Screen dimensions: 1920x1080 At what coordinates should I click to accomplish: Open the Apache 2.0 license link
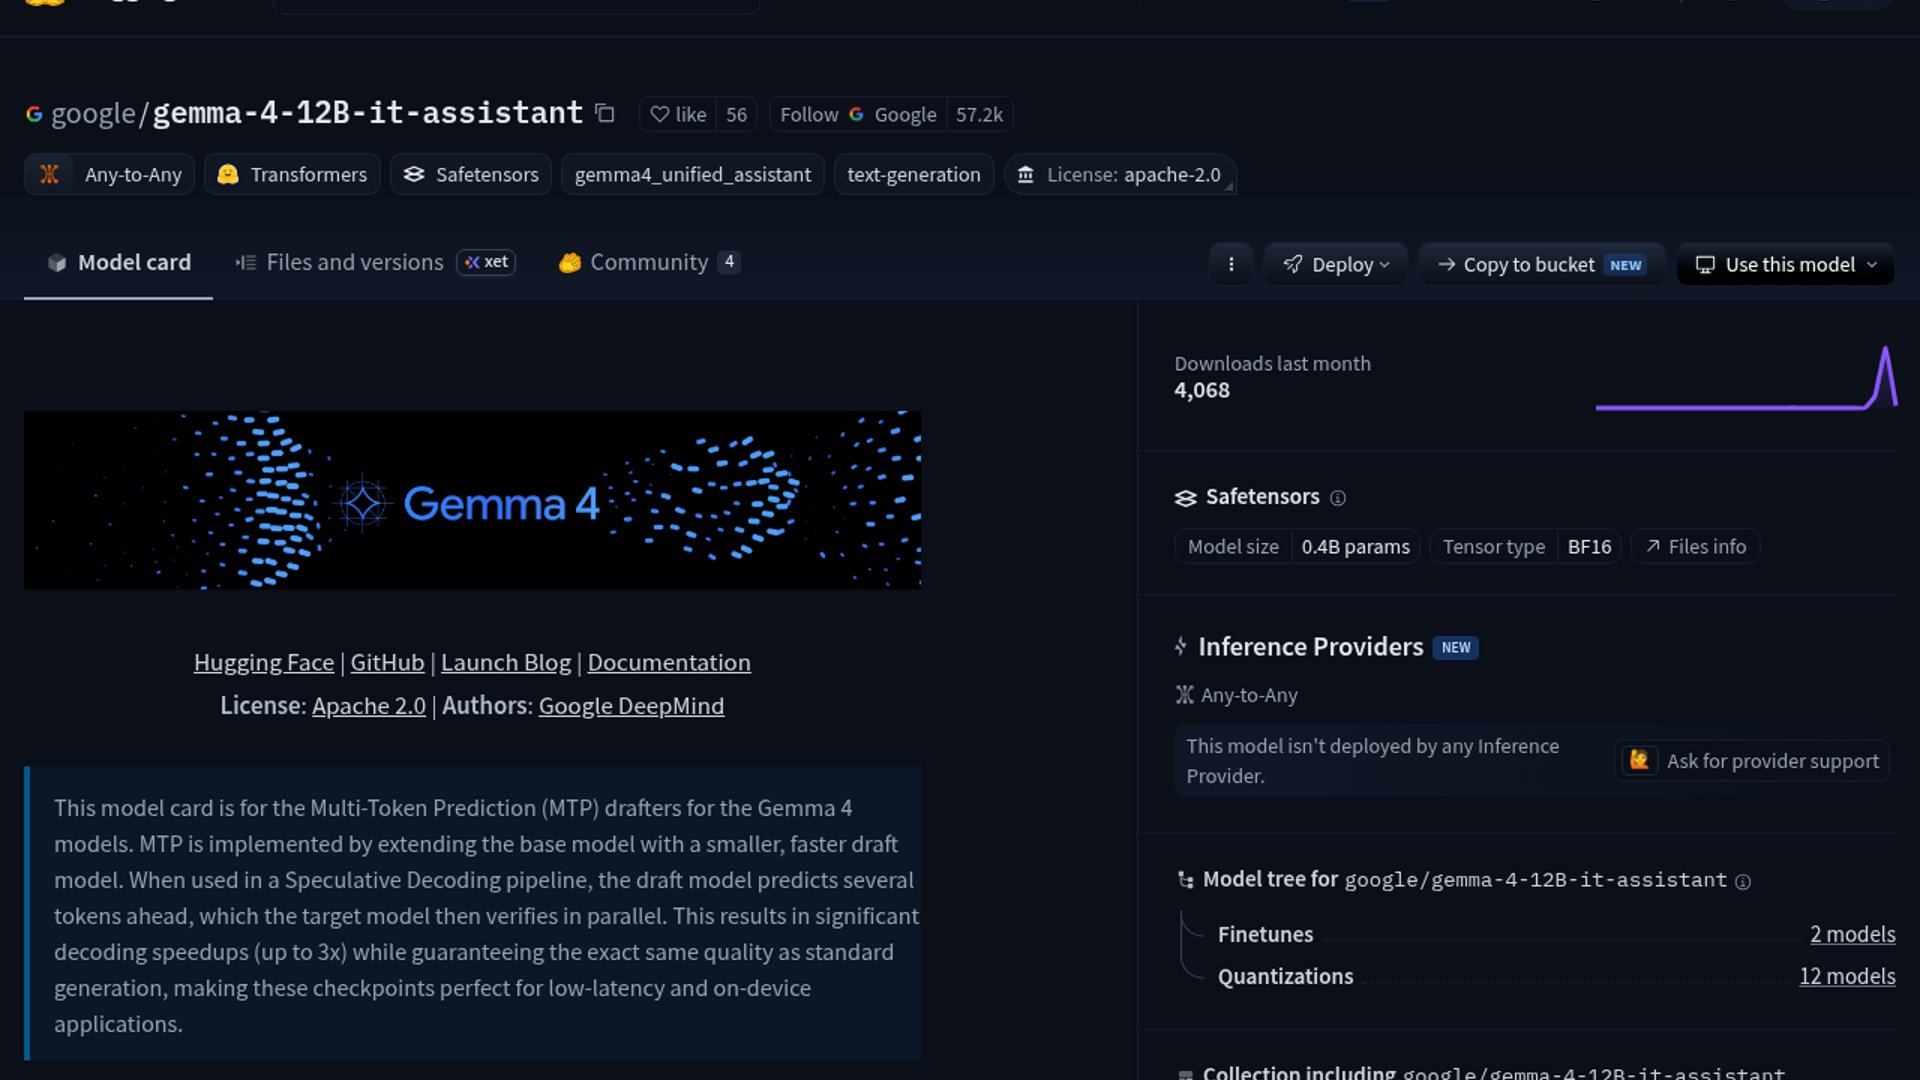point(369,705)
